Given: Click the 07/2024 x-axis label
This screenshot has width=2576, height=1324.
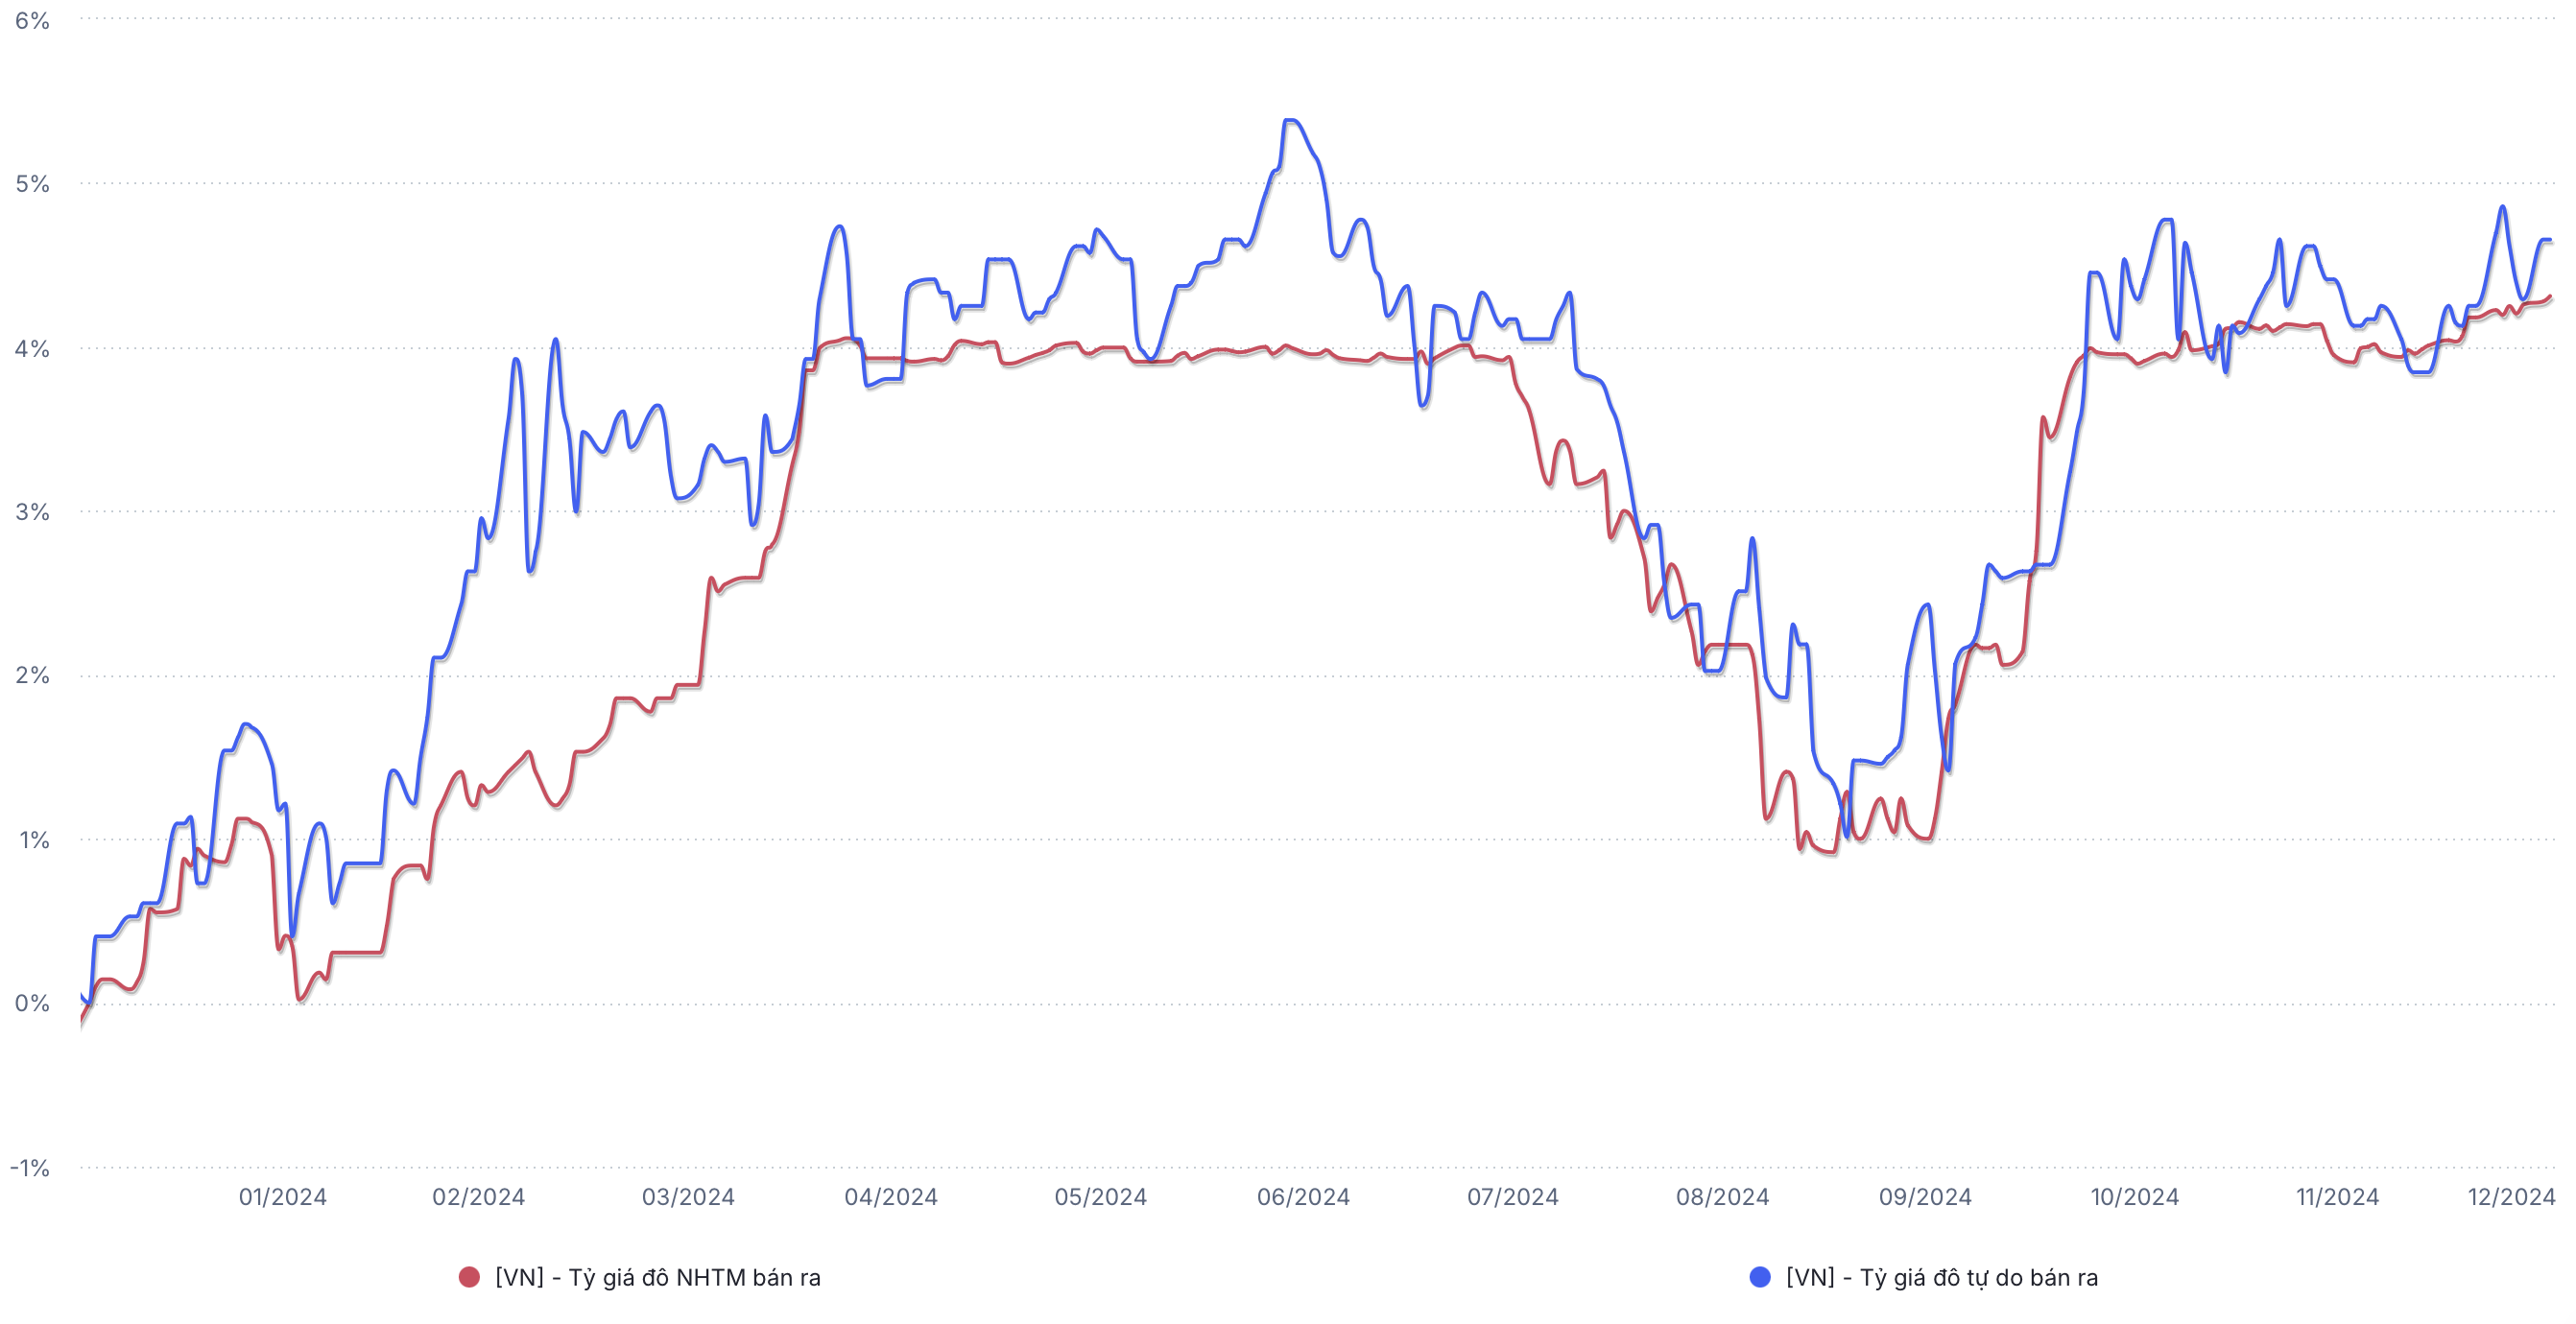Looking at the screenshot, I should coord(1512,1197).
